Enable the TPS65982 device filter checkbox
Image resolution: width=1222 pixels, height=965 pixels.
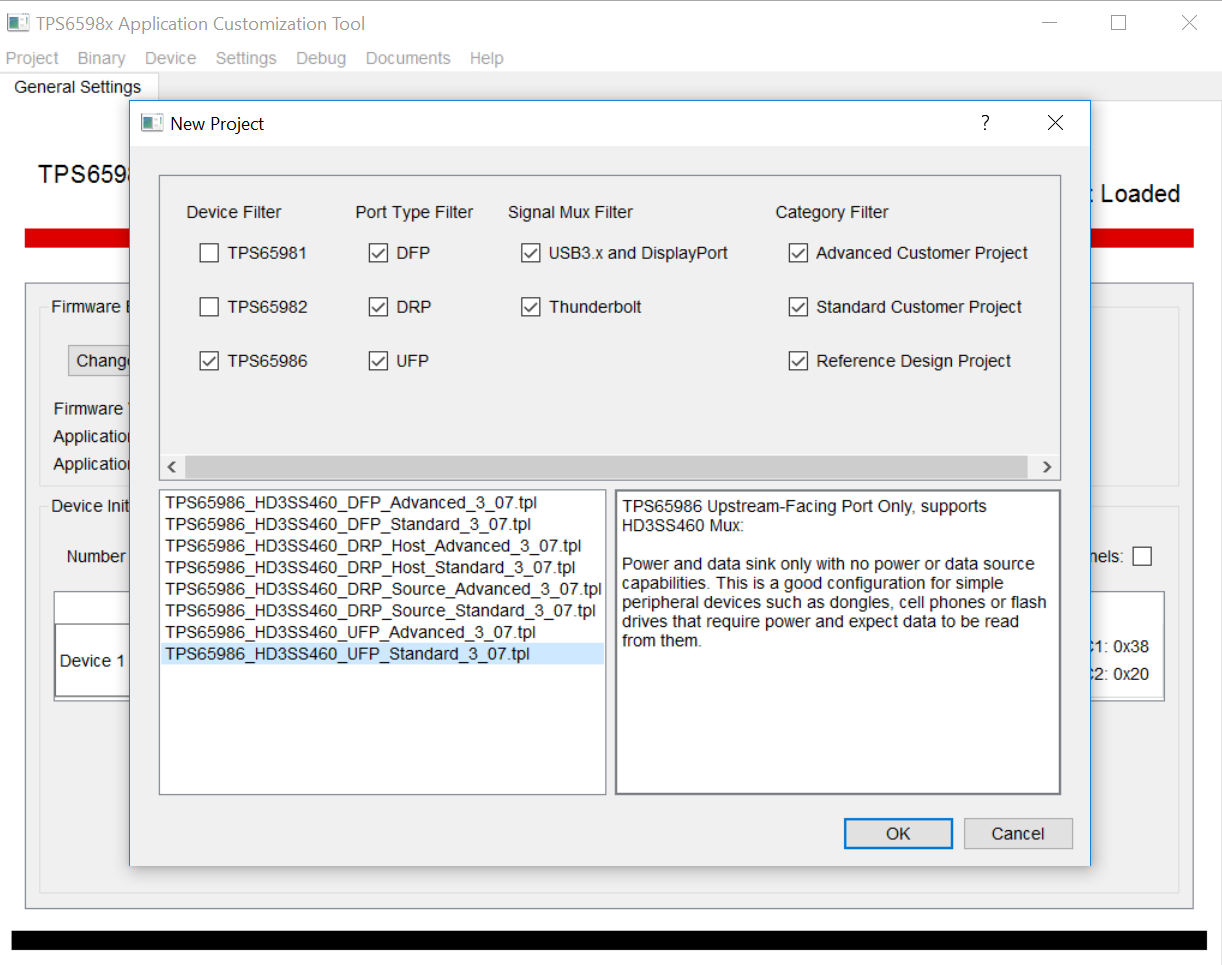209,307
